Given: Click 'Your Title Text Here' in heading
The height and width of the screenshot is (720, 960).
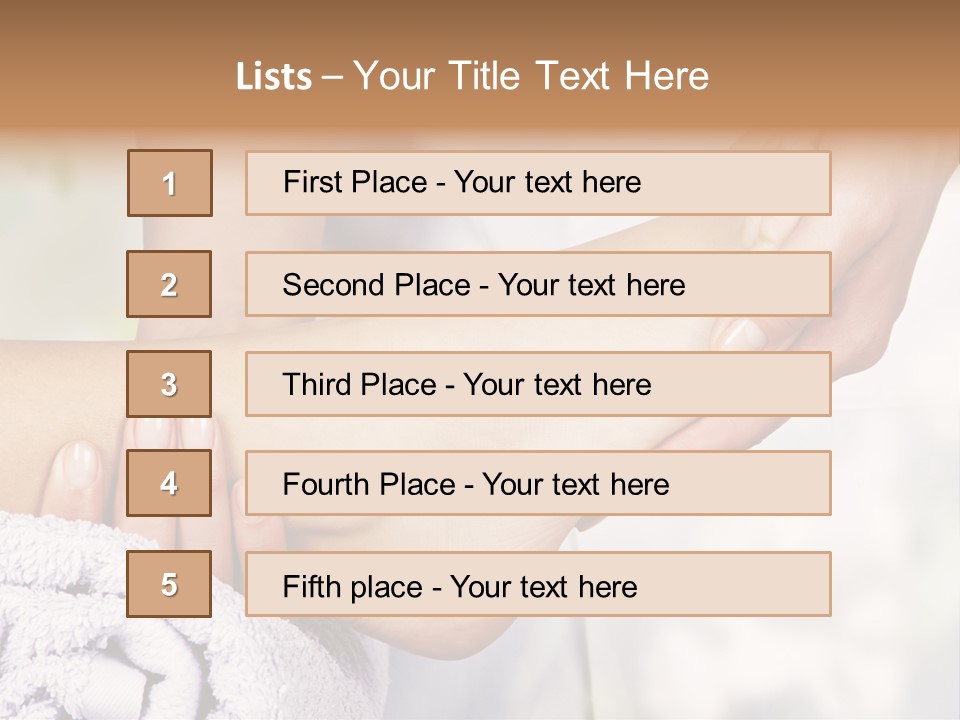Looking at the screenshot, I should [x=531, y=76].
